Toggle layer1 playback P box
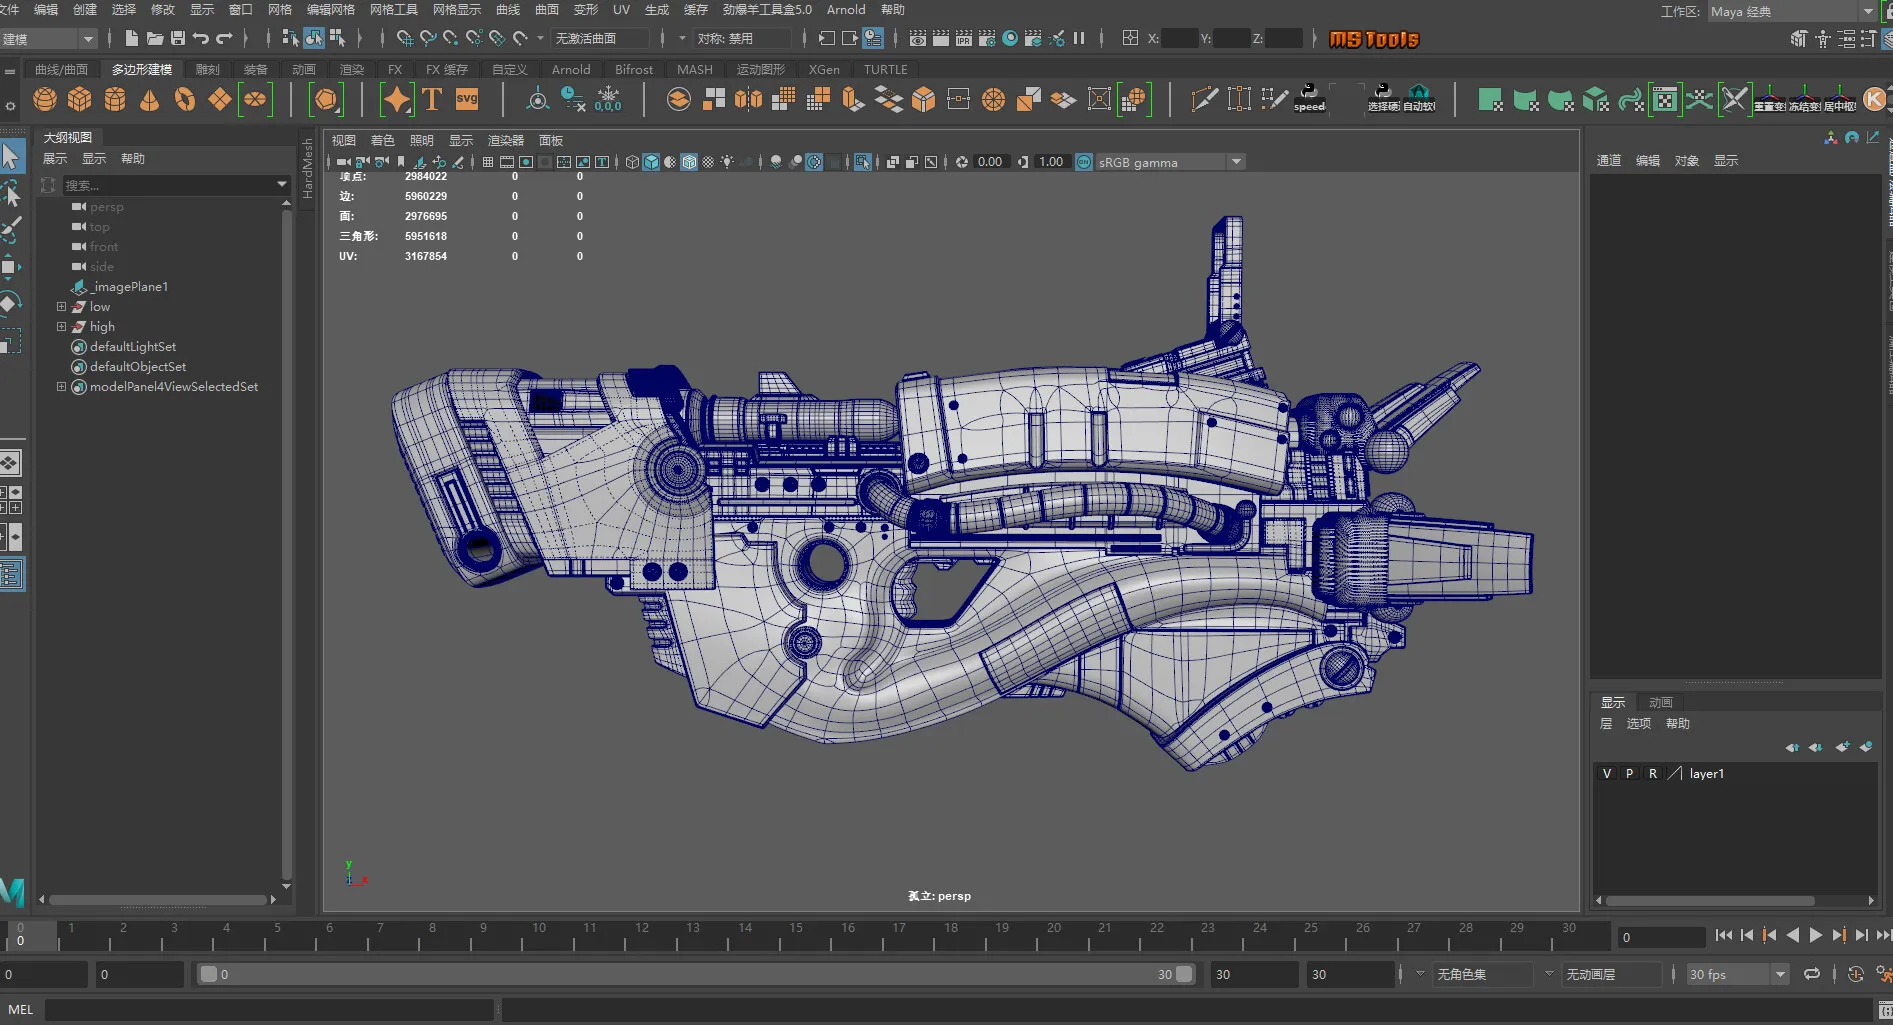This screenshot has width=1893, height=1025. (x=1630, y=774)
